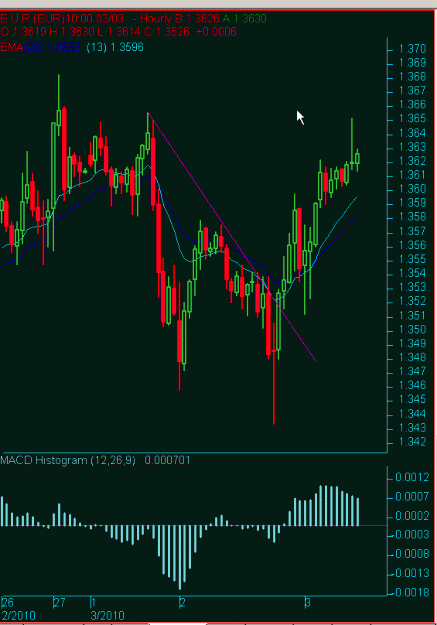
Task: Click the +0.0006 change value
Action: (x=217, y=32)
